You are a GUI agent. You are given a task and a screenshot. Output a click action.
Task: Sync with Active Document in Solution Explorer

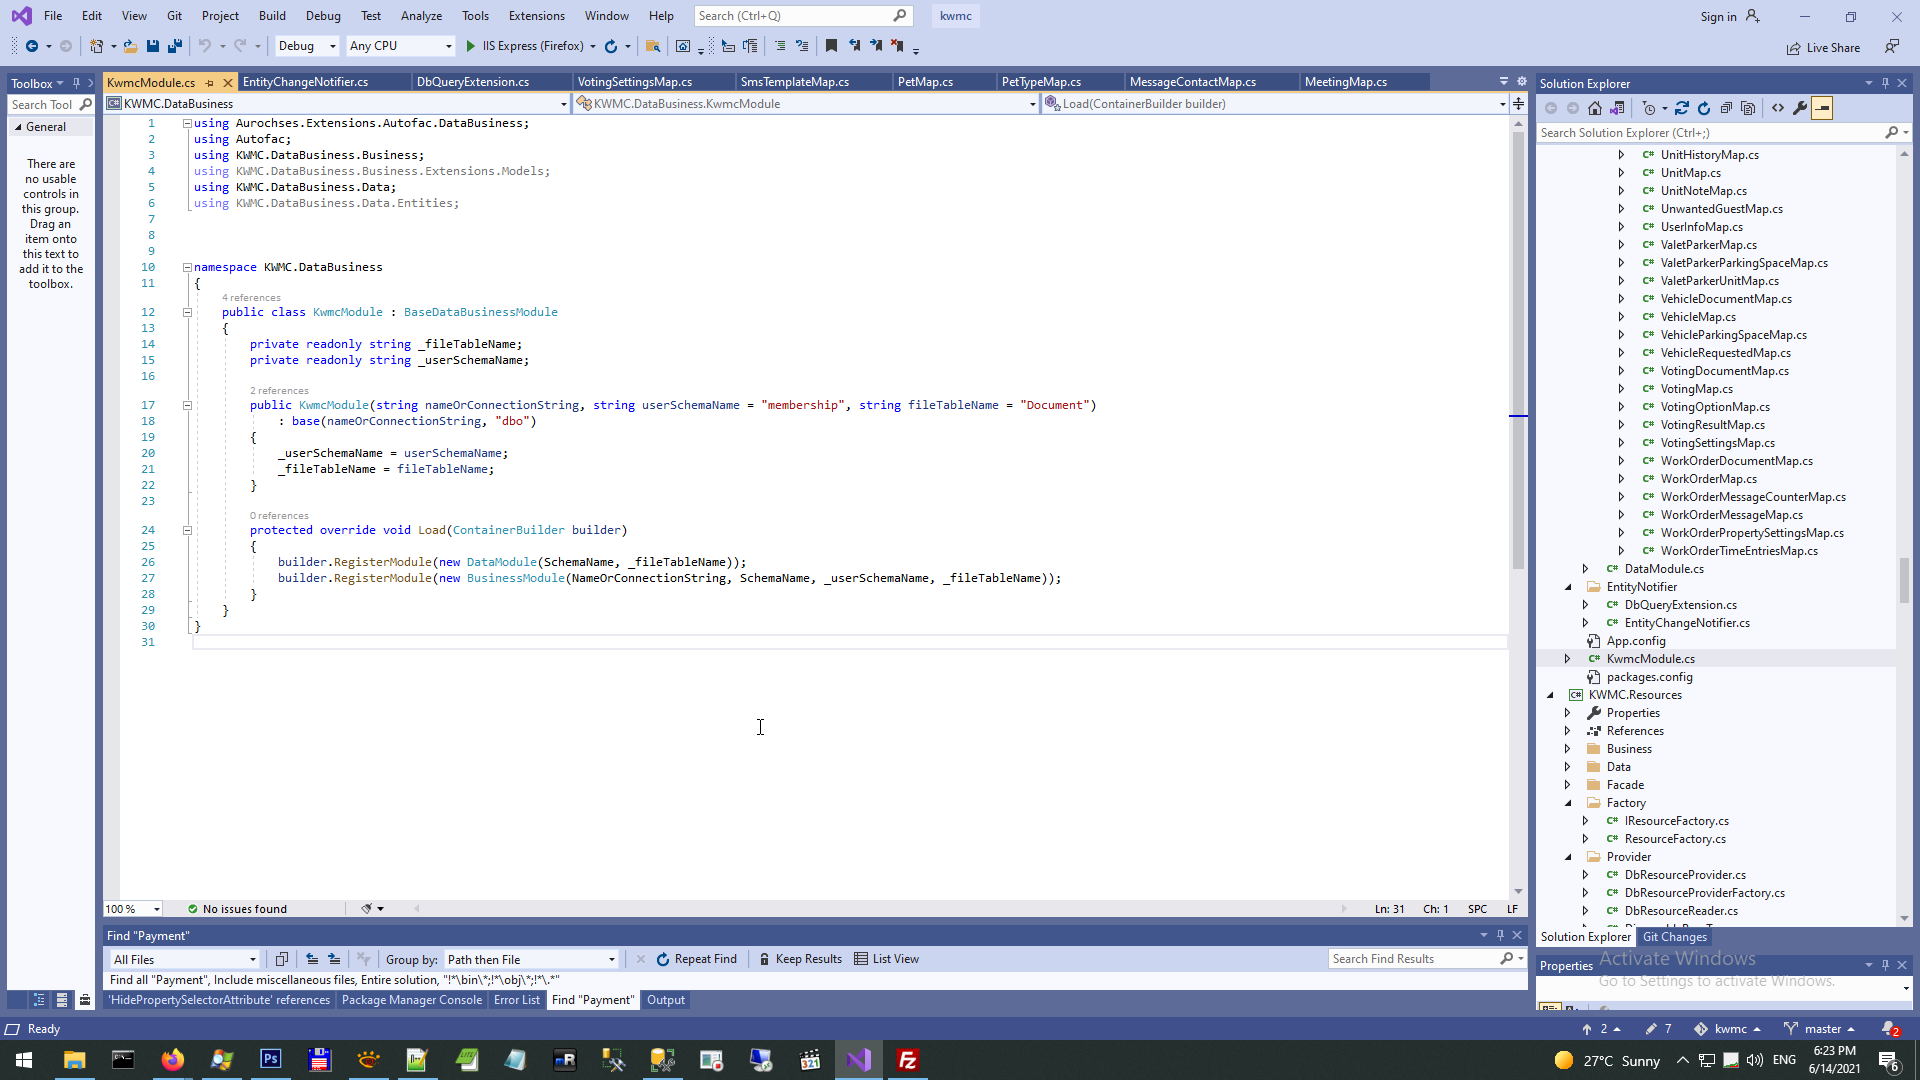coord(1682,108)
